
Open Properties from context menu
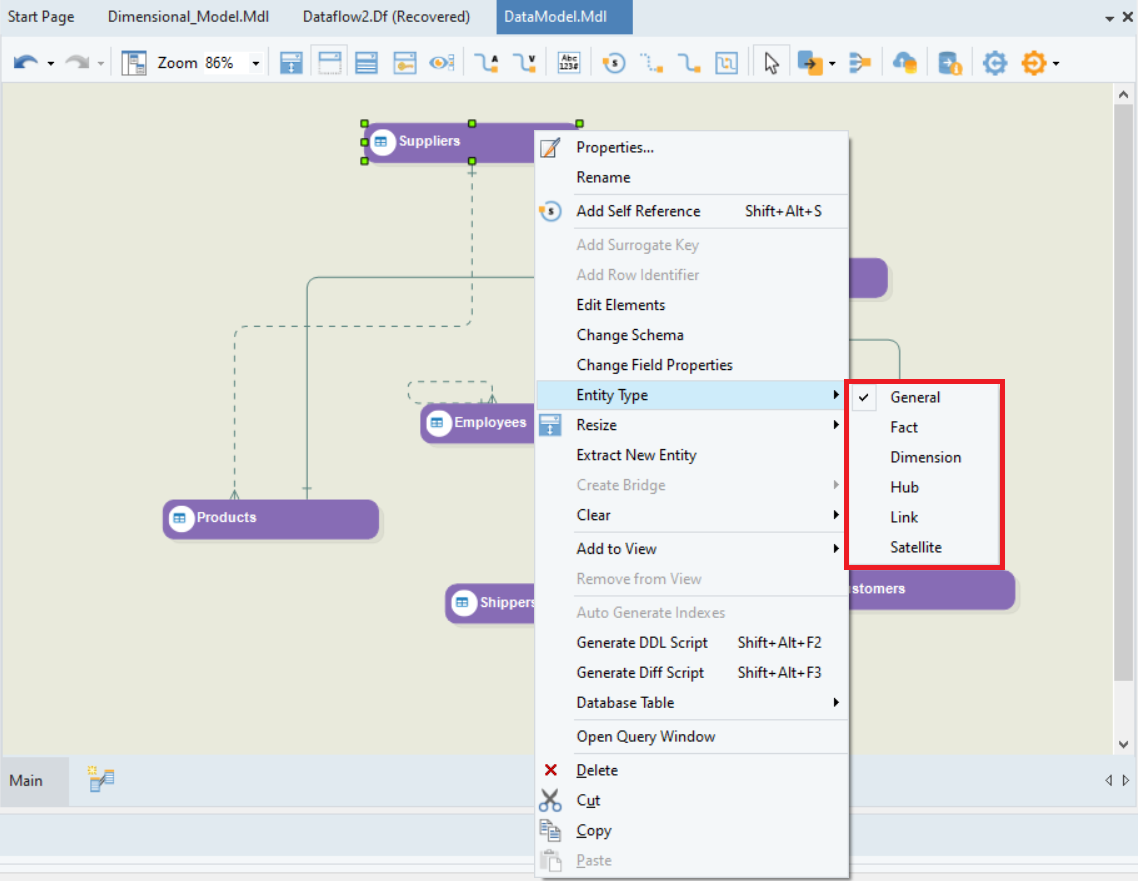(x=614, y=147)
